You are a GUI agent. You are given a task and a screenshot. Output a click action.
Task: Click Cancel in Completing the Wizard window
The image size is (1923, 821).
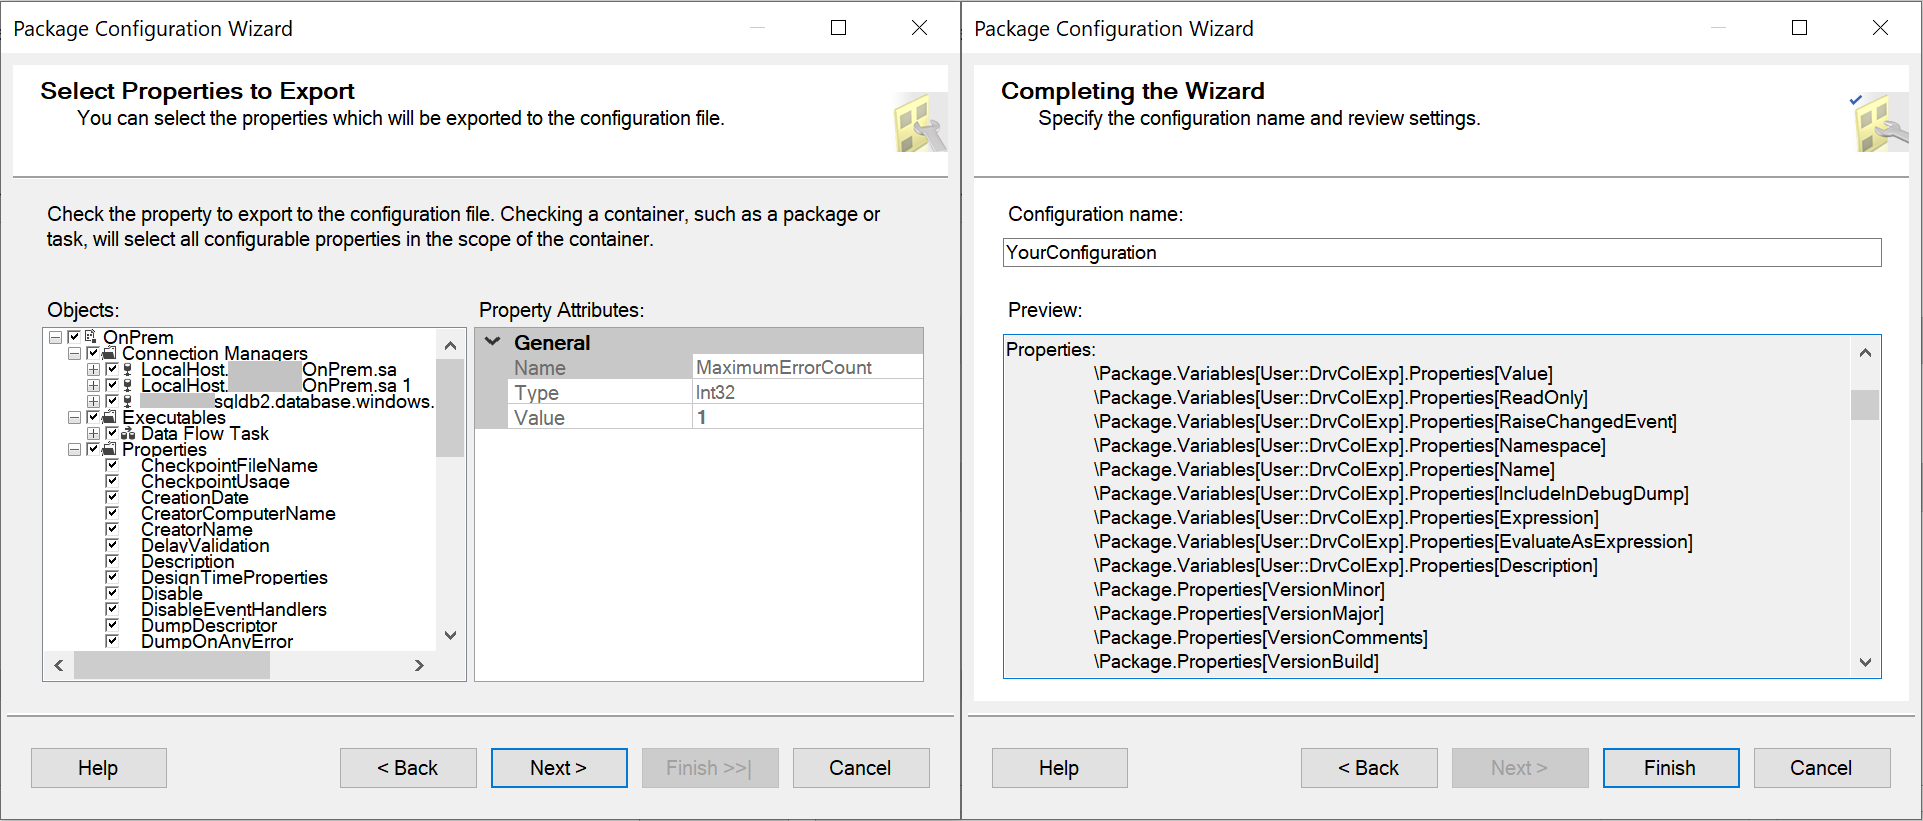coord(1822,768)
